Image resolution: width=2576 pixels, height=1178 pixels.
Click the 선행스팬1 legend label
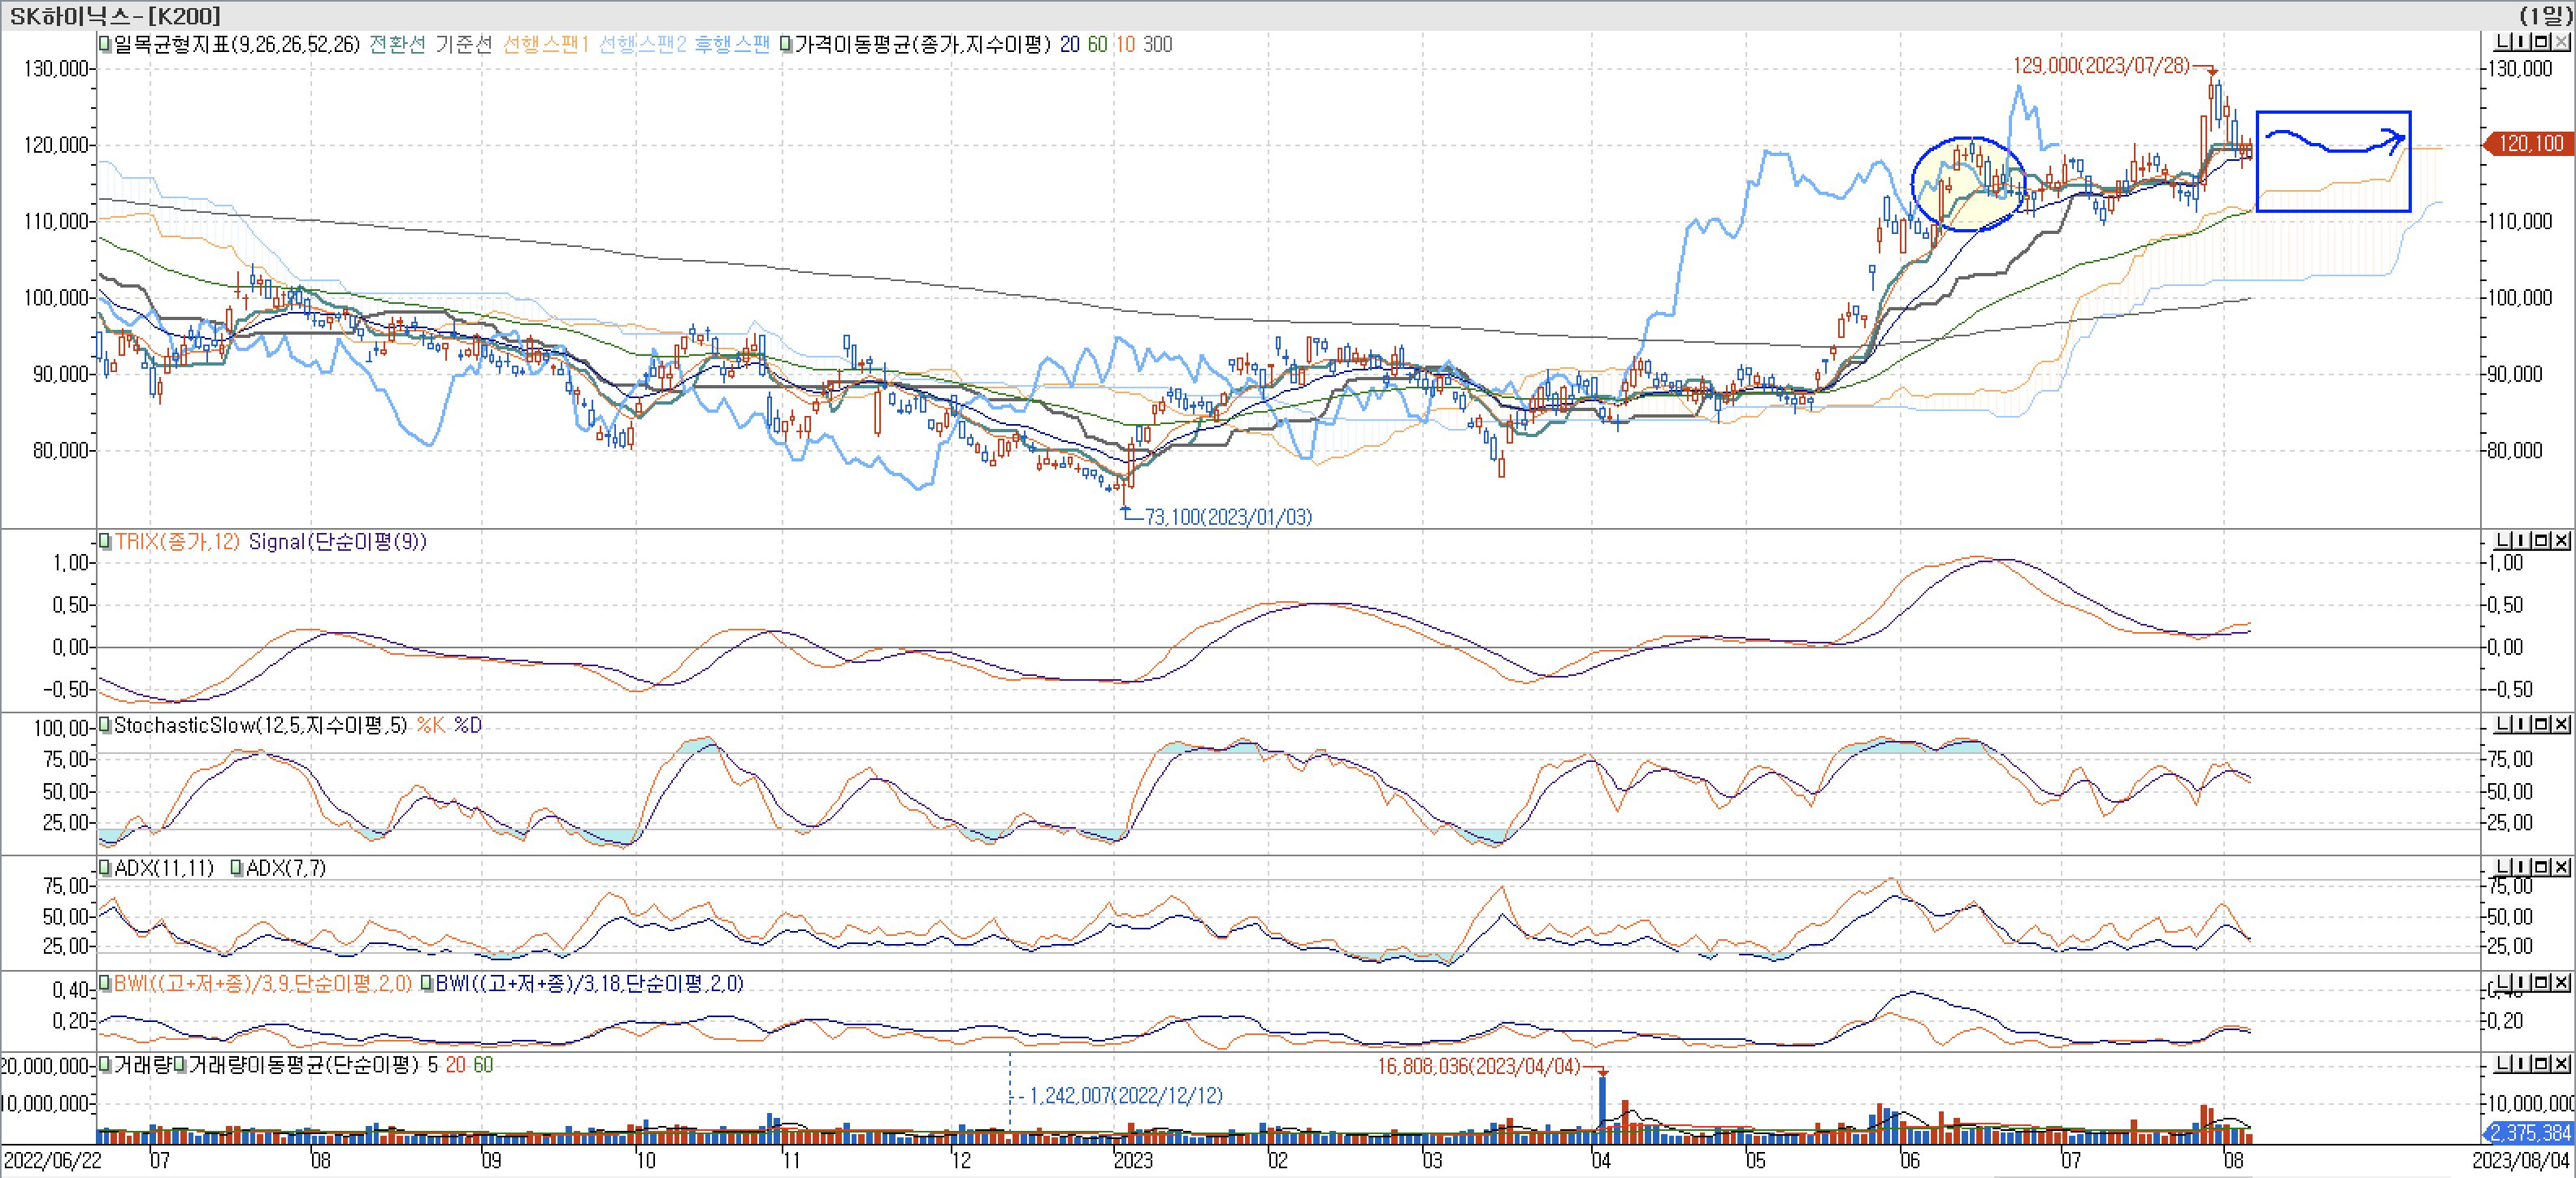(546, 44)
